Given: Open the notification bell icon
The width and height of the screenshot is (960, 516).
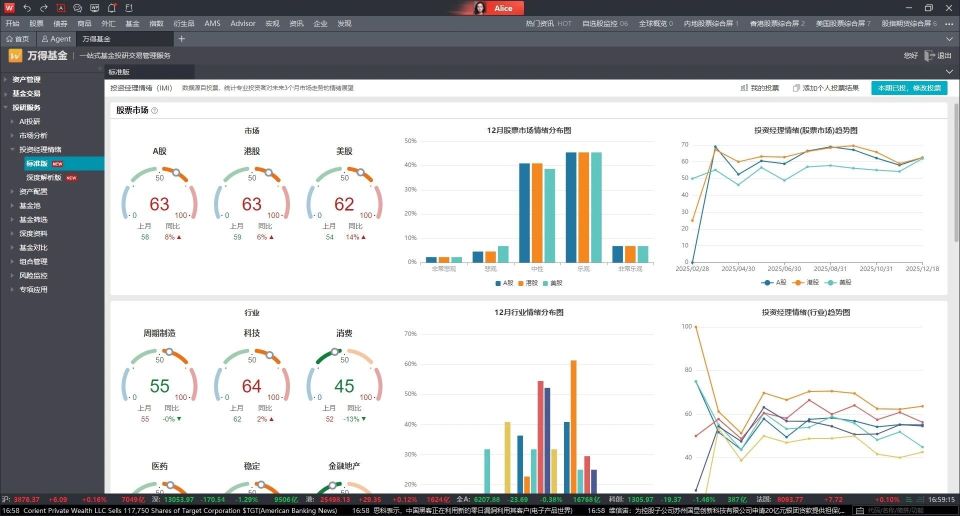Looking at the screenshot, I should (111, 8).
